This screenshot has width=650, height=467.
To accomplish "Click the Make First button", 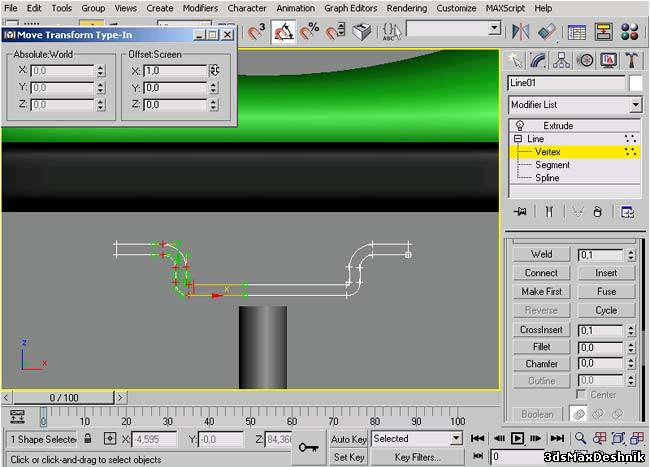I will (541, 291).
